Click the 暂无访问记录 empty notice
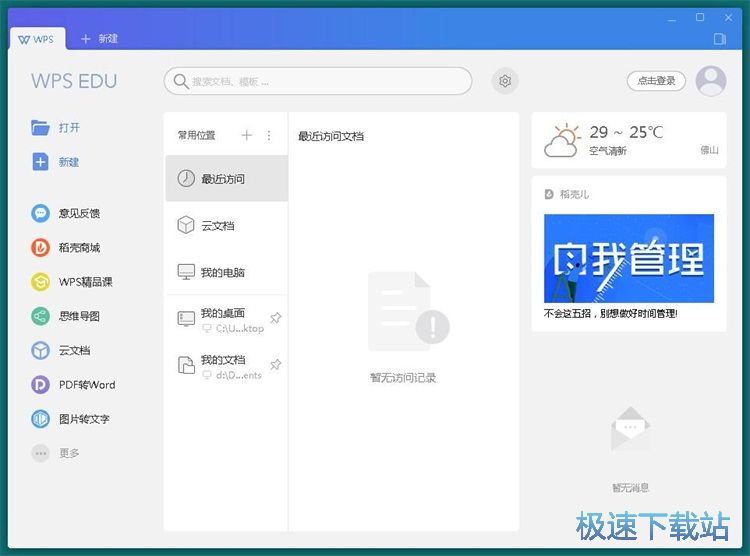 click(403, 378)
